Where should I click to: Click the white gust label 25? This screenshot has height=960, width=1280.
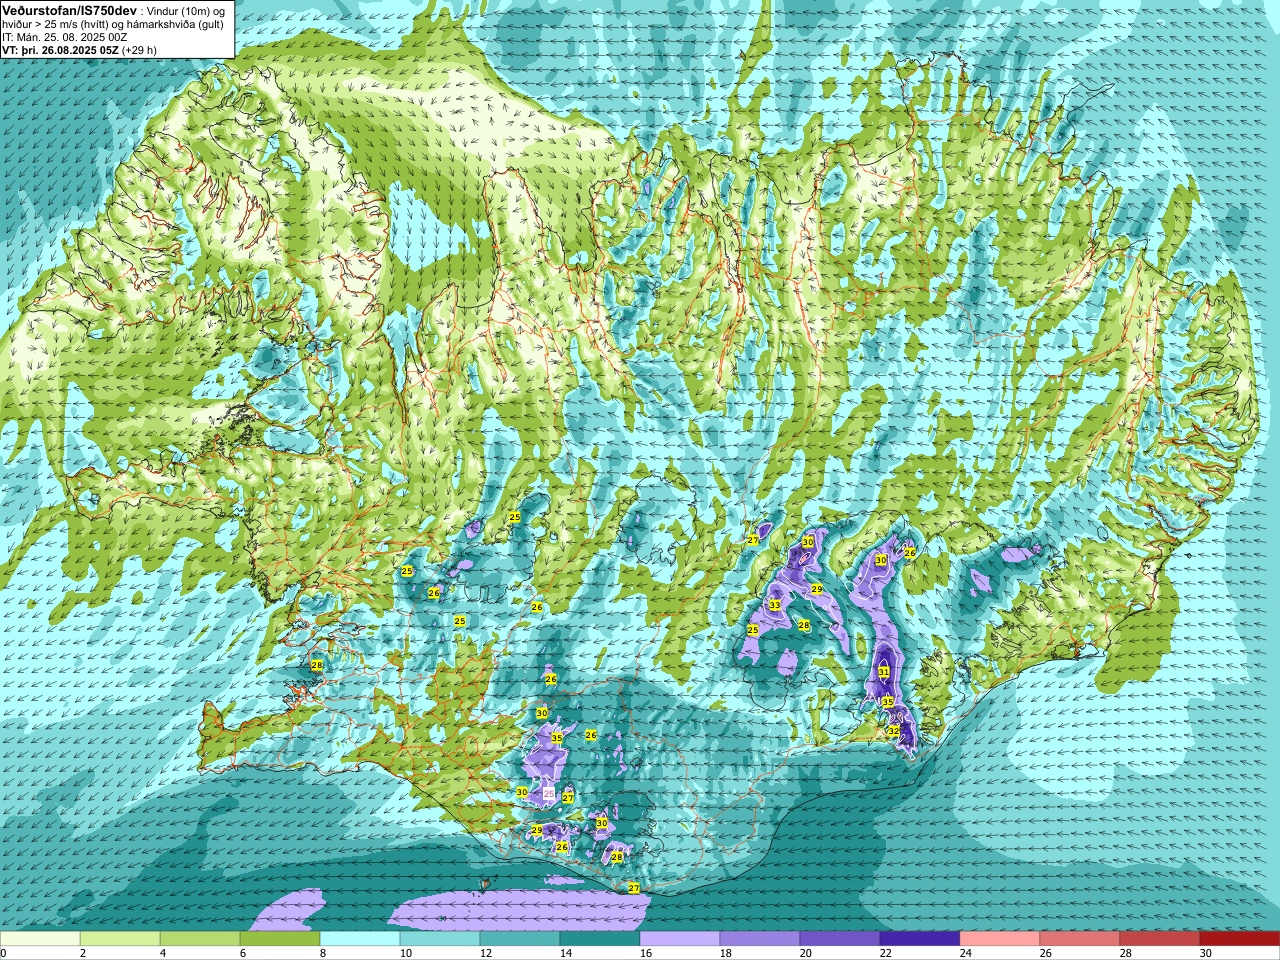click(x=548, y=793)
